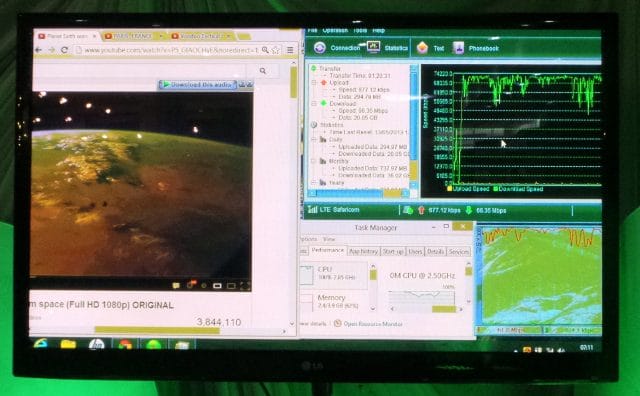The width and height of the screenshot is (640, 396).
Task: Bookmark this page with the star icon
Action: pos(276,50)
